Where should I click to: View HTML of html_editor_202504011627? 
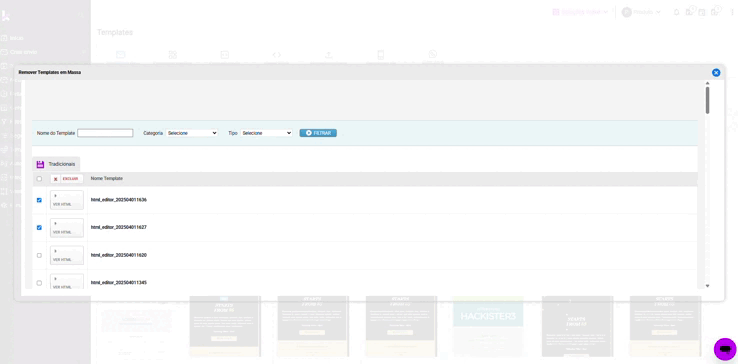pos(62,232)
